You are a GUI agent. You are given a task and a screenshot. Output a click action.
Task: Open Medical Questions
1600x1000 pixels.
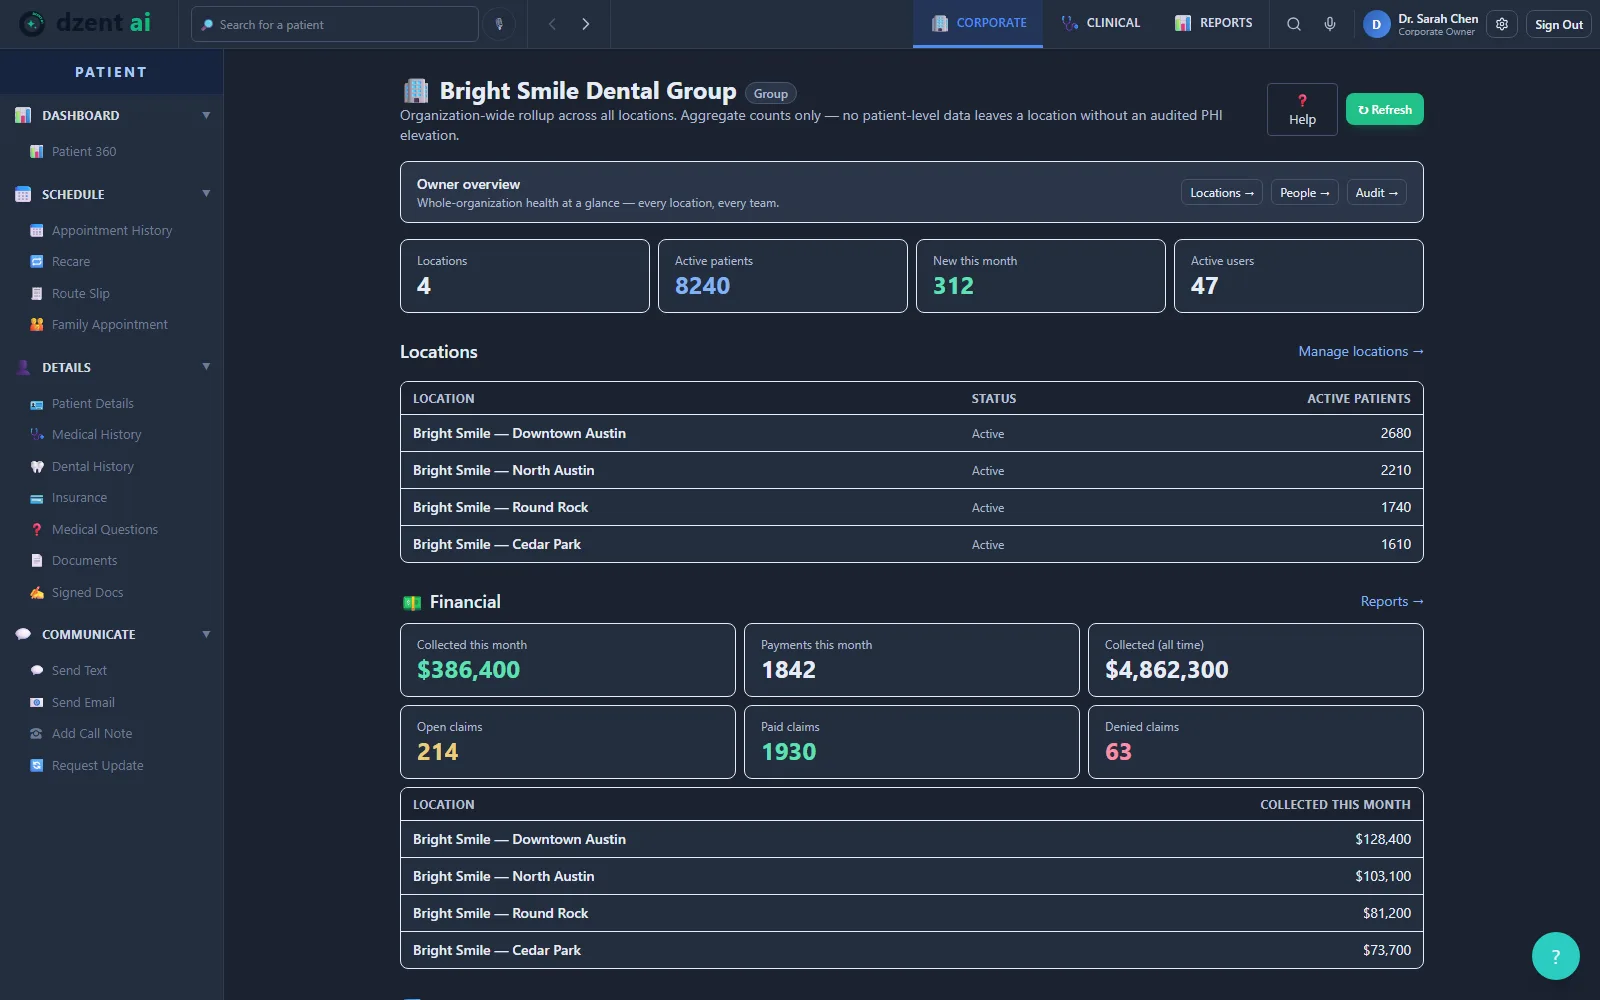pos(104,529)
